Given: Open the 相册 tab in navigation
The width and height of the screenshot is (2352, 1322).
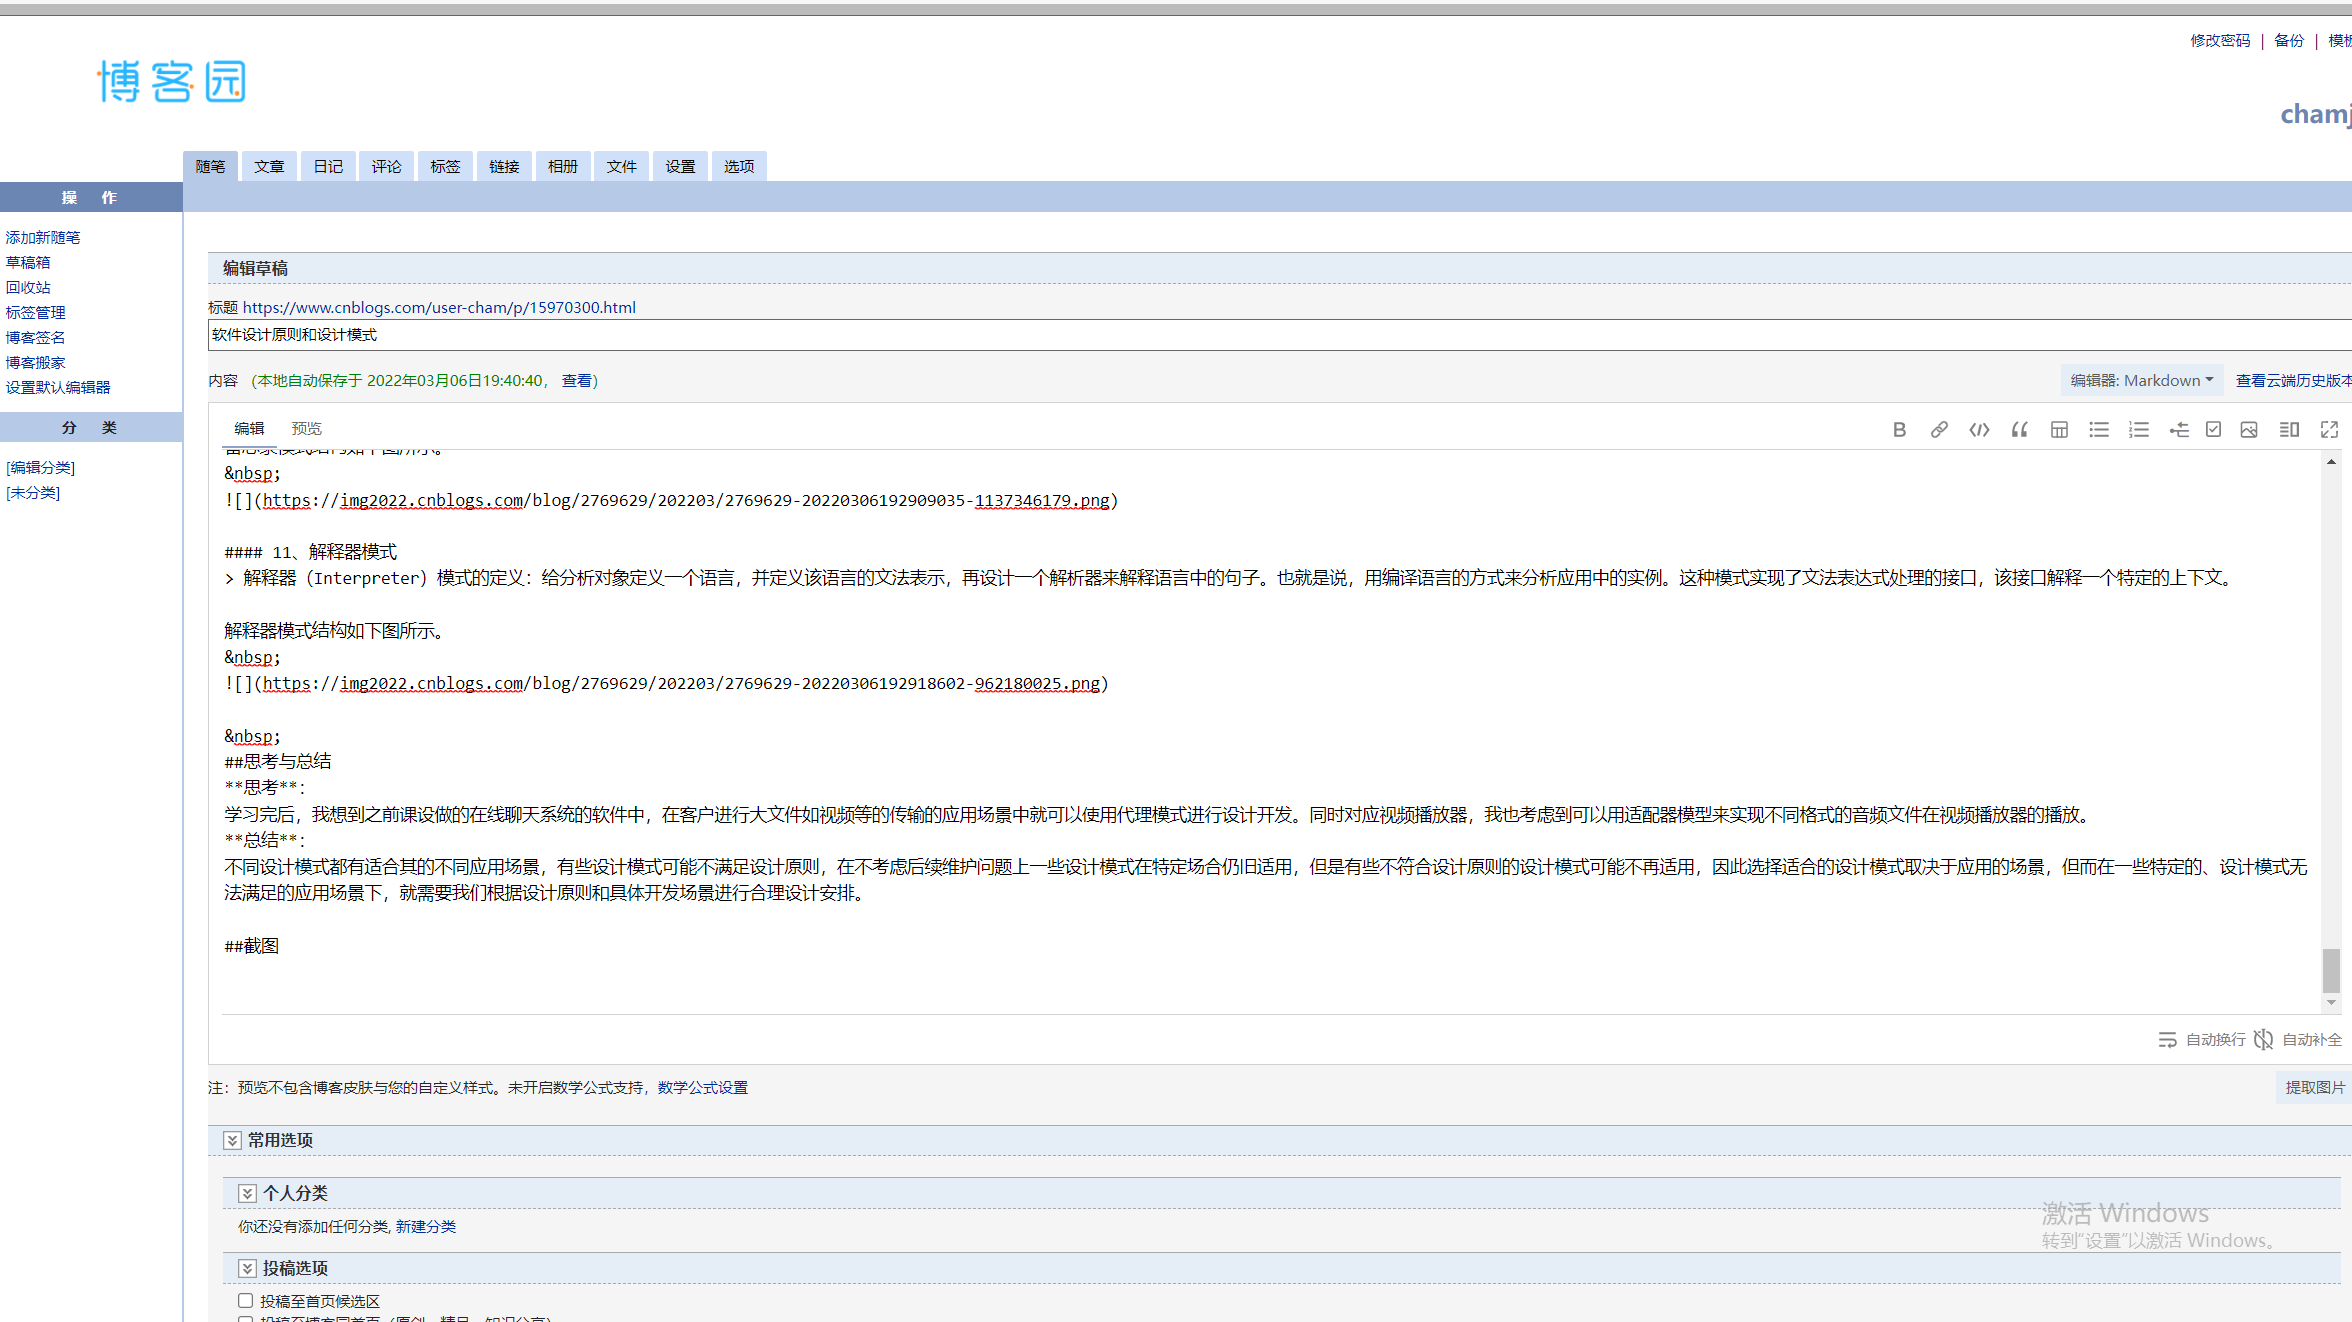Looking at the screenshot, I should pos(562,167).
